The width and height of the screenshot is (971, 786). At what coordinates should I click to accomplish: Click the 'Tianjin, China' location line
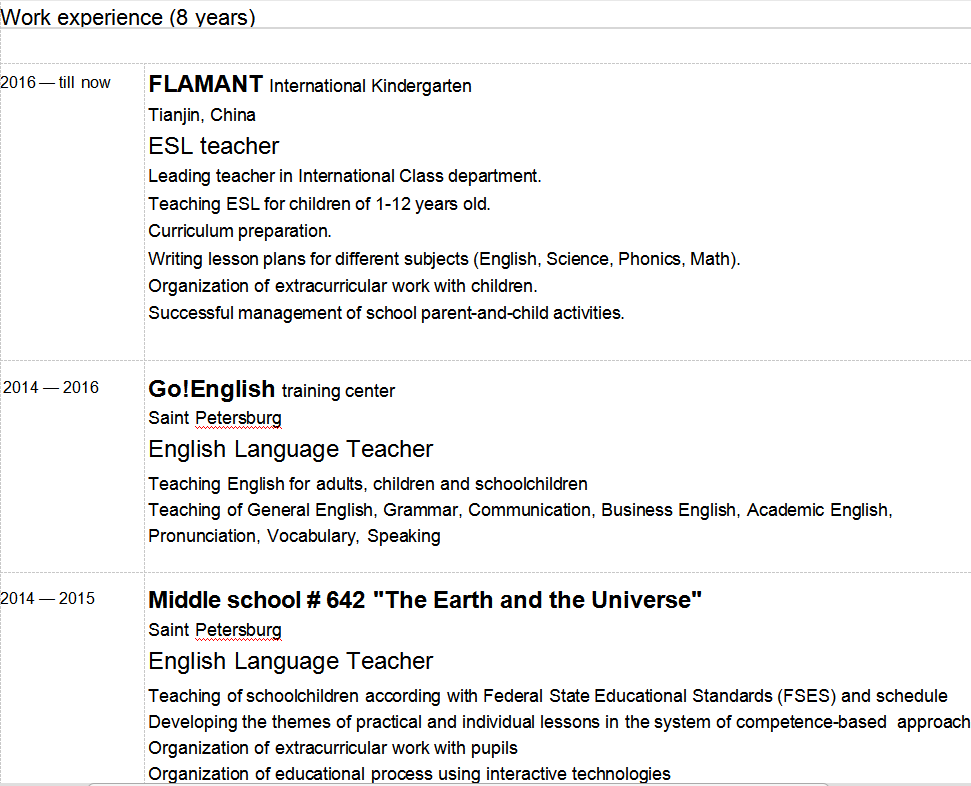(202, 115)
